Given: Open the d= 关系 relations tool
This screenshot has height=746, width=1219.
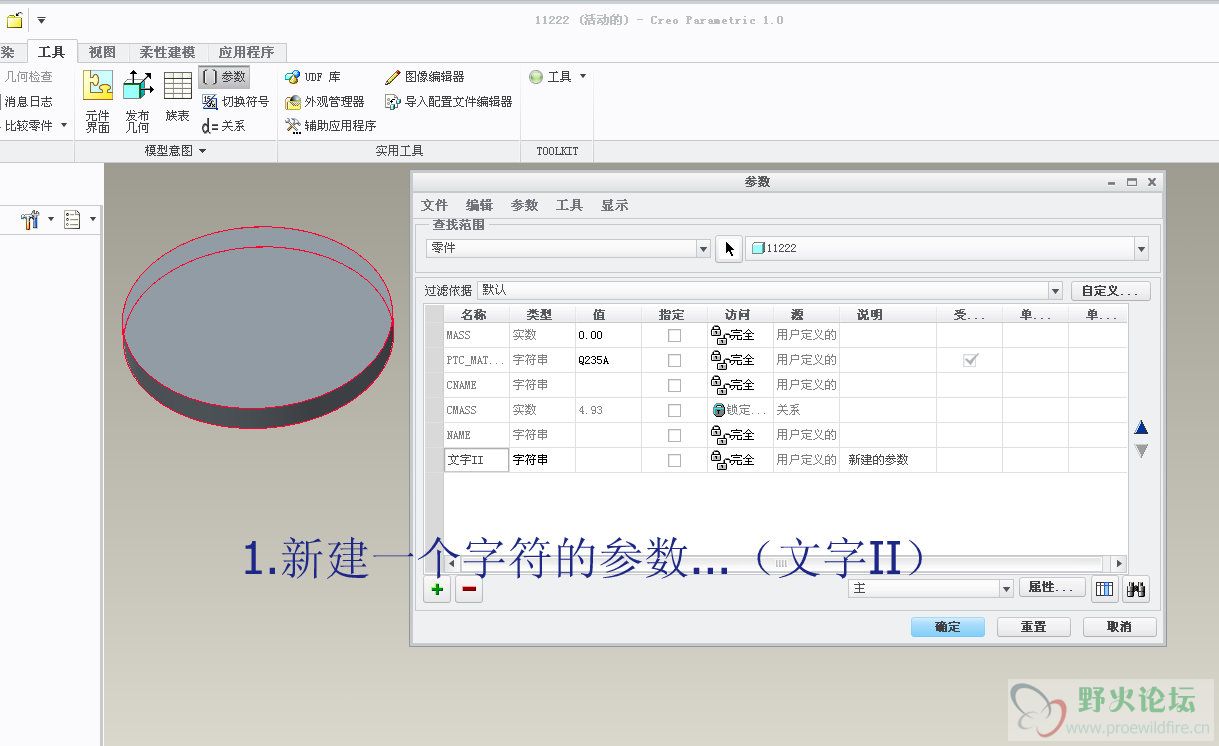Looking at the screenshot, I should tap(224, 126).
